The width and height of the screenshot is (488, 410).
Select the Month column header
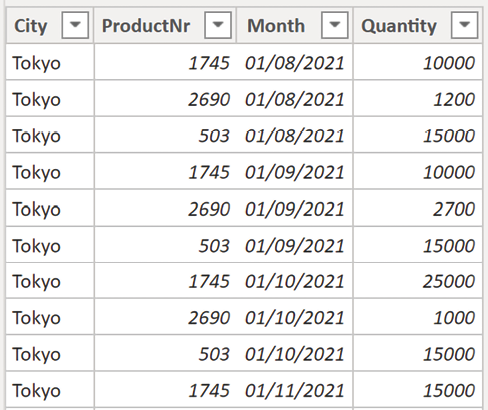point(295,25)
